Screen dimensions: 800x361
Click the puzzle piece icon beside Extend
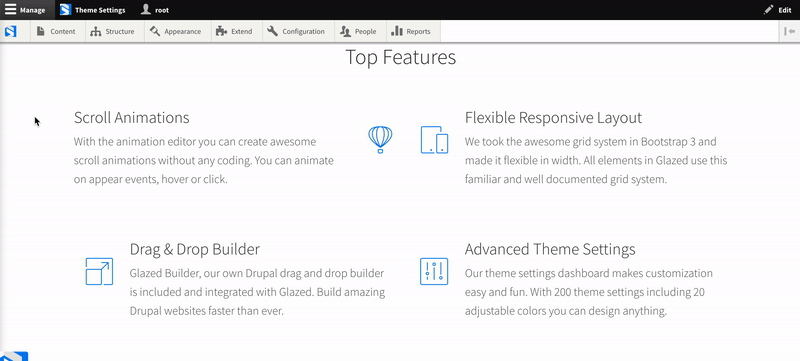tap(221, 31)
